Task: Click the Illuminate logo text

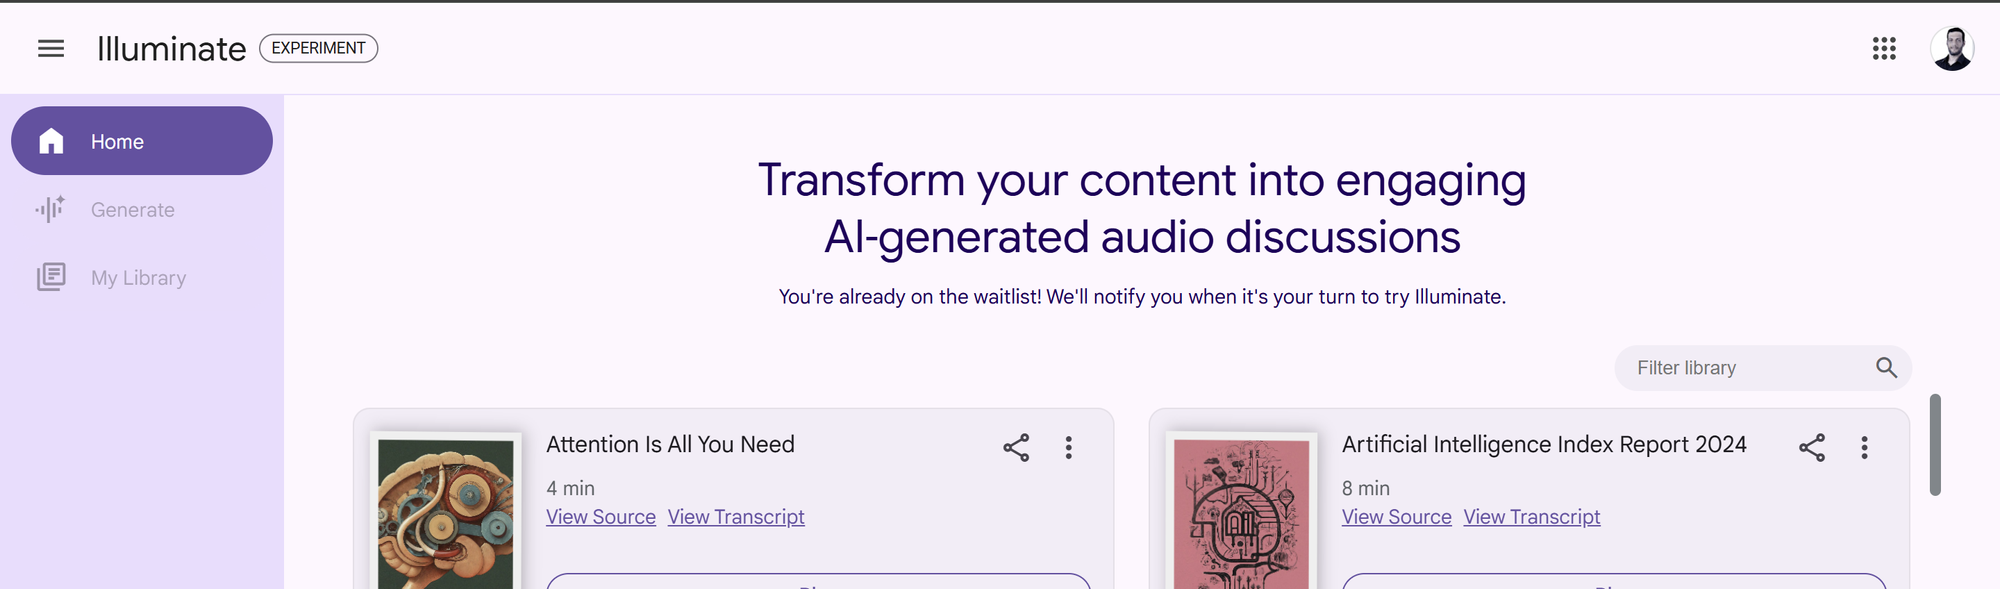Action: click(x=171, y=48)
